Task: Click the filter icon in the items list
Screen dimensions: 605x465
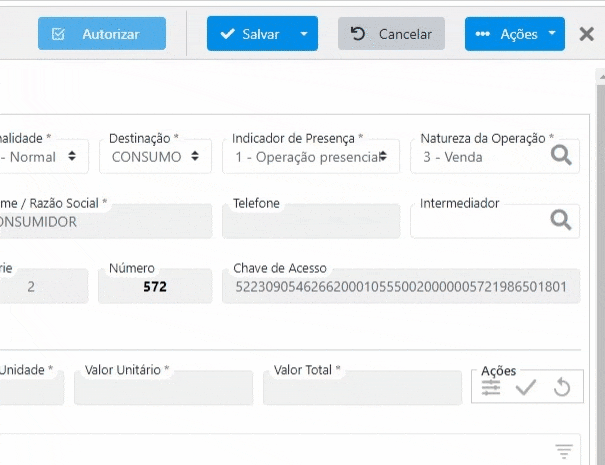Action: pyautogui.click(x=564, y=451)
